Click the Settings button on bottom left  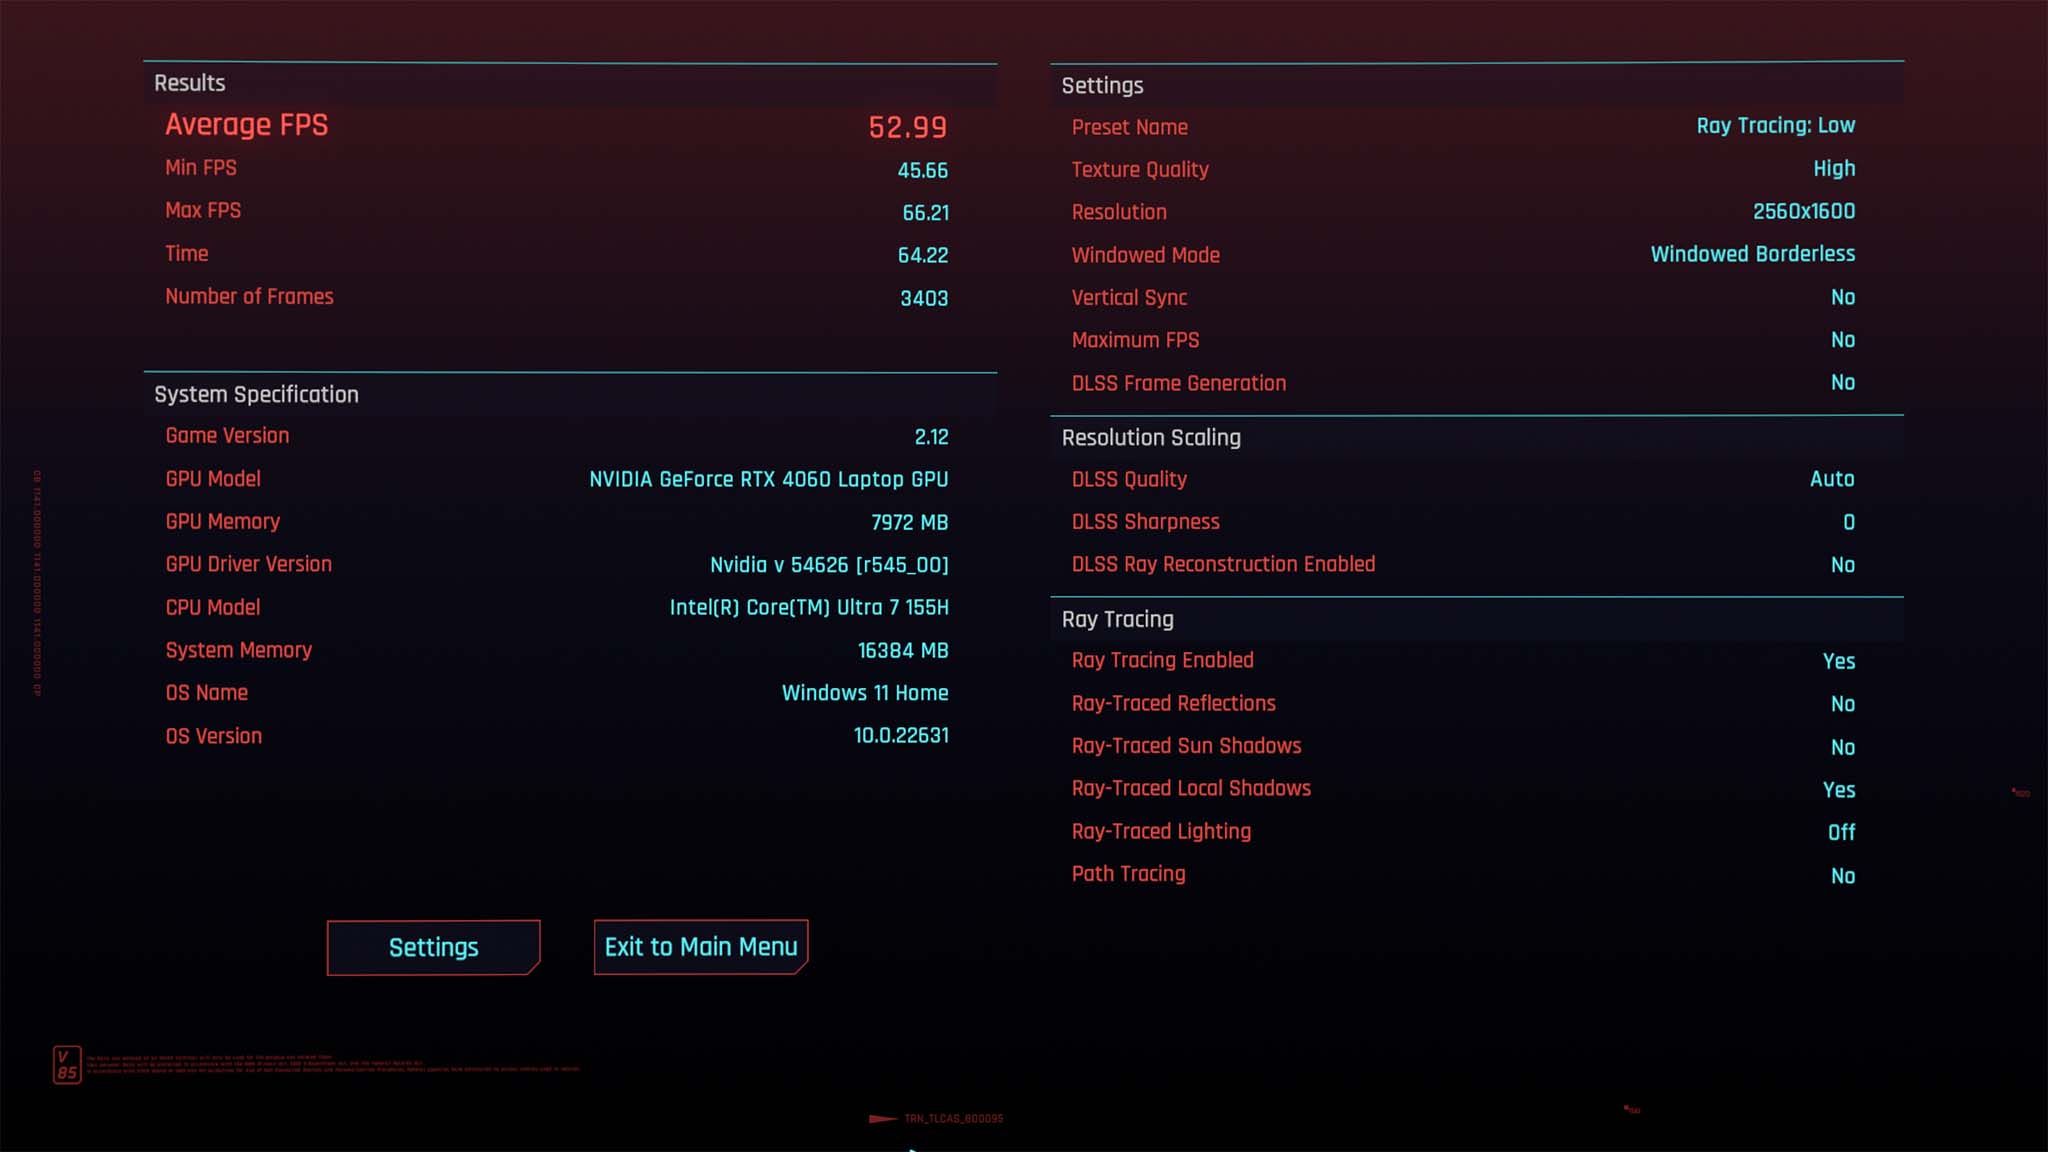point(433,947)
